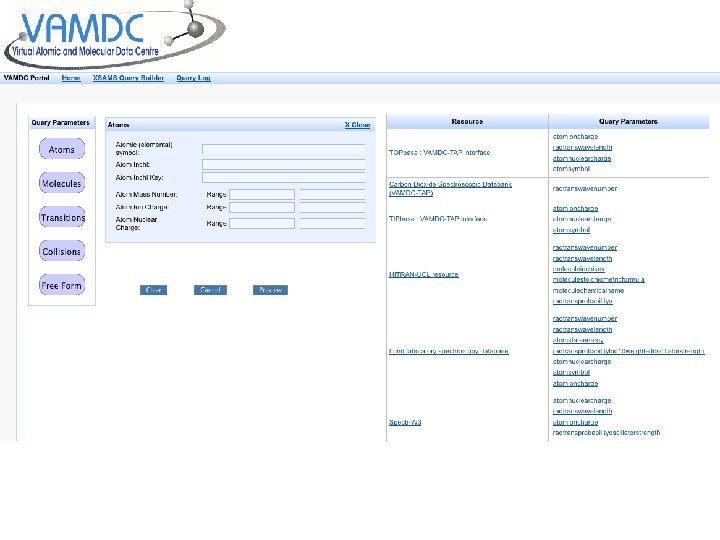Open the Carbon Dioxide Spectroscopic Databank link

point(450,188)
